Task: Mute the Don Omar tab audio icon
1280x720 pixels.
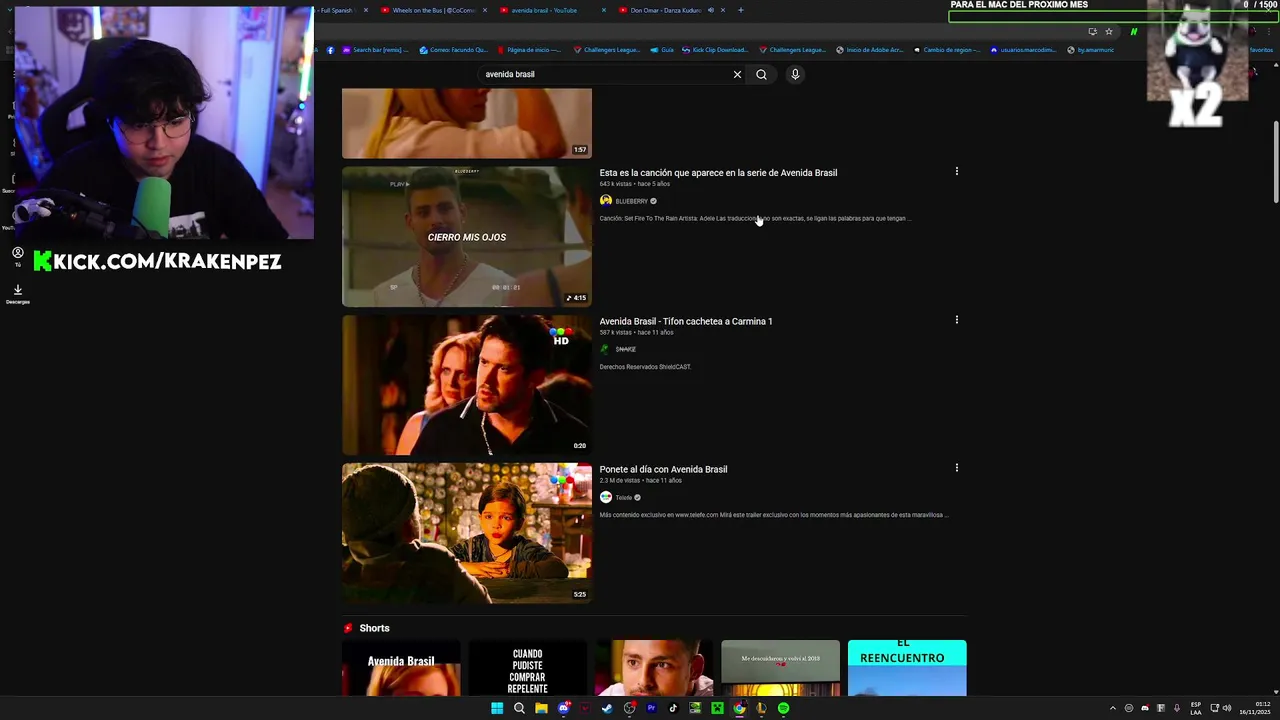Action: pyautogui.click(x=710, y=10)
